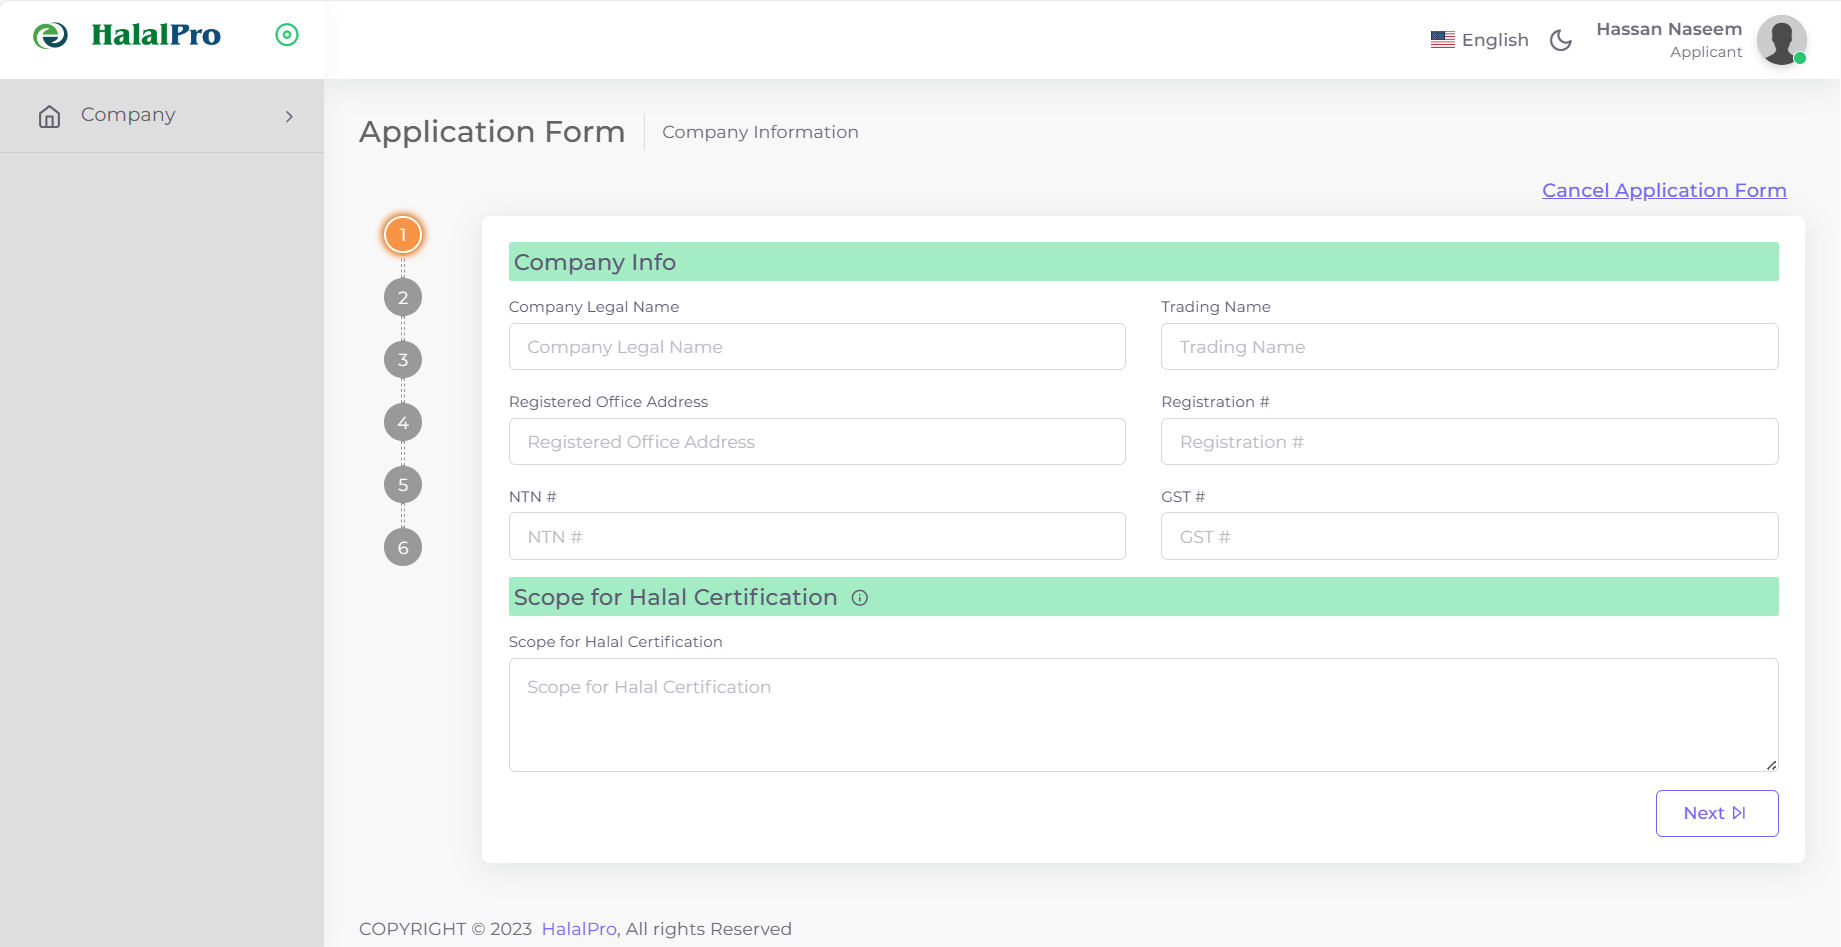The image size is (1841, 947).
Task: Select the Scope for Halal Certification textarea
Action: [x=1142, y=714]
